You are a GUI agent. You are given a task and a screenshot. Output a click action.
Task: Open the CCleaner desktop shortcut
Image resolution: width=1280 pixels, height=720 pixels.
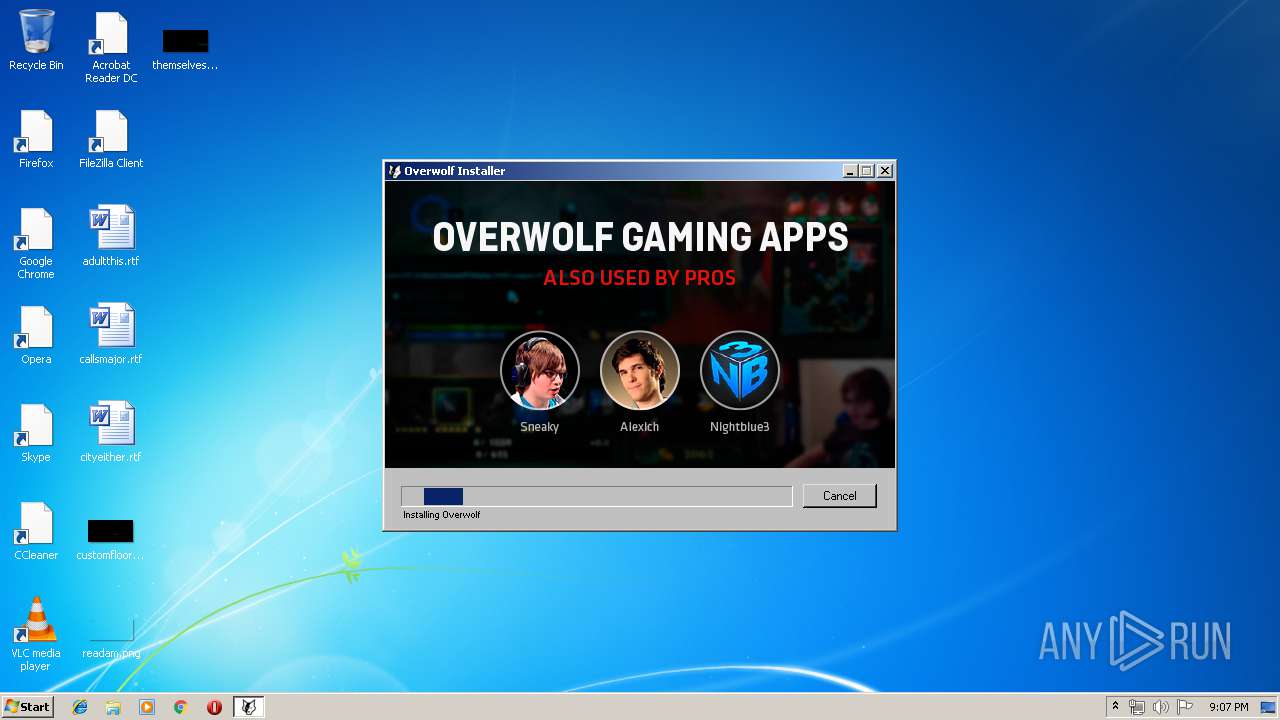tap(36, 531)
